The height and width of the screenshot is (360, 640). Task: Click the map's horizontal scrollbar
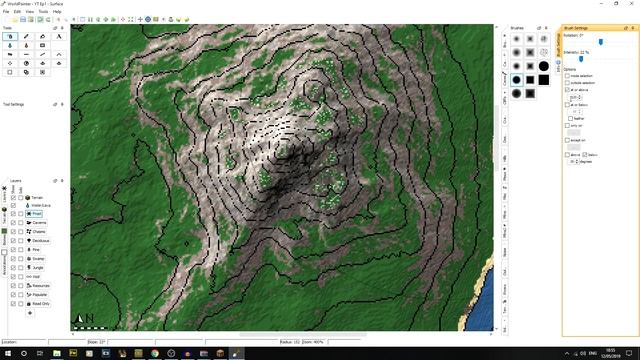click(302, 334)
